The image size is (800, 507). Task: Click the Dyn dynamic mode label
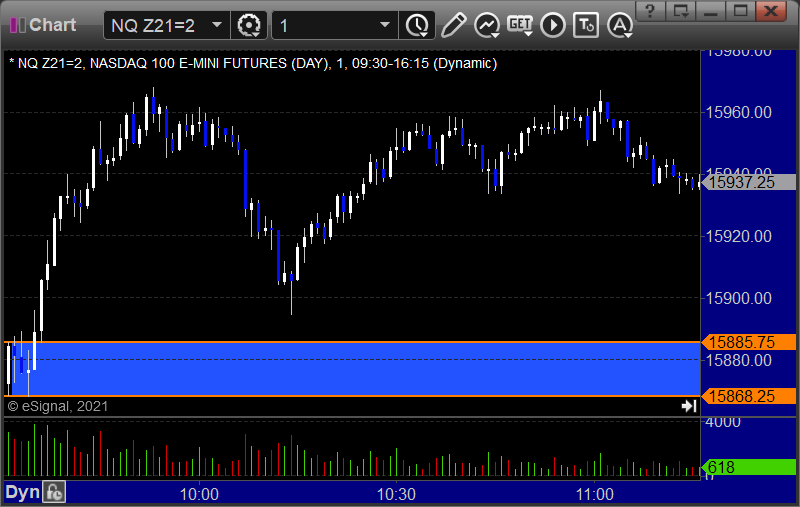[x=22, y=492]
